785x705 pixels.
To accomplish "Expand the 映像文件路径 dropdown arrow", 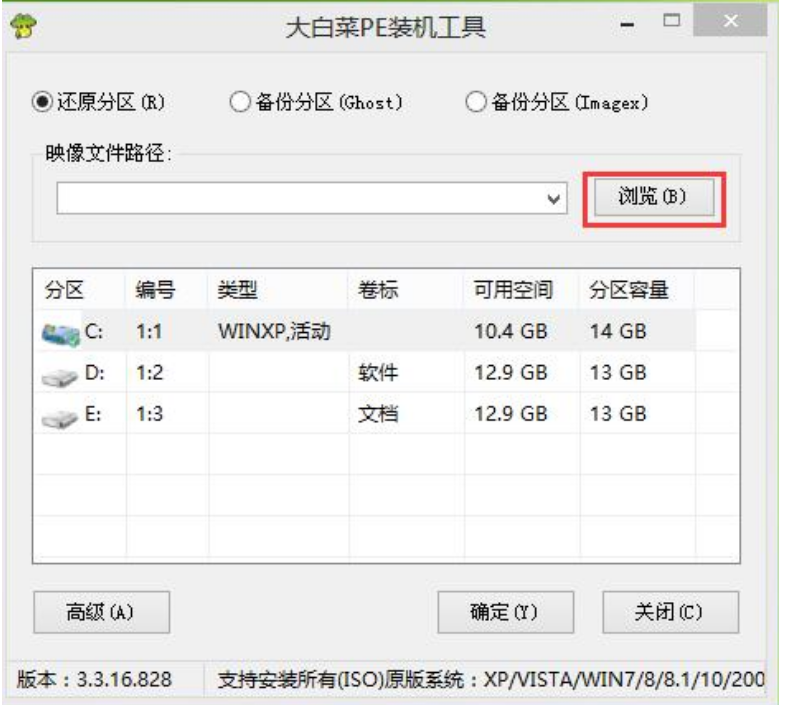I will tap(555, 198).
